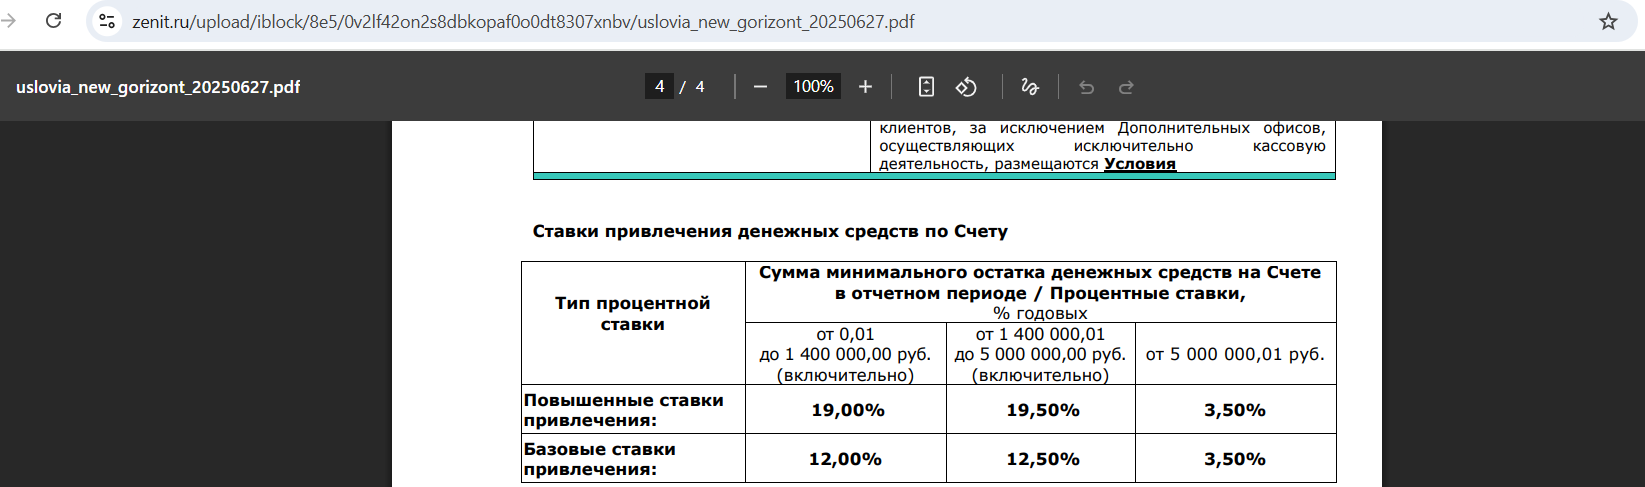Click the forward navigation arrow
The width and height of the screenshot is (1645, 487).
pos(10,21)
